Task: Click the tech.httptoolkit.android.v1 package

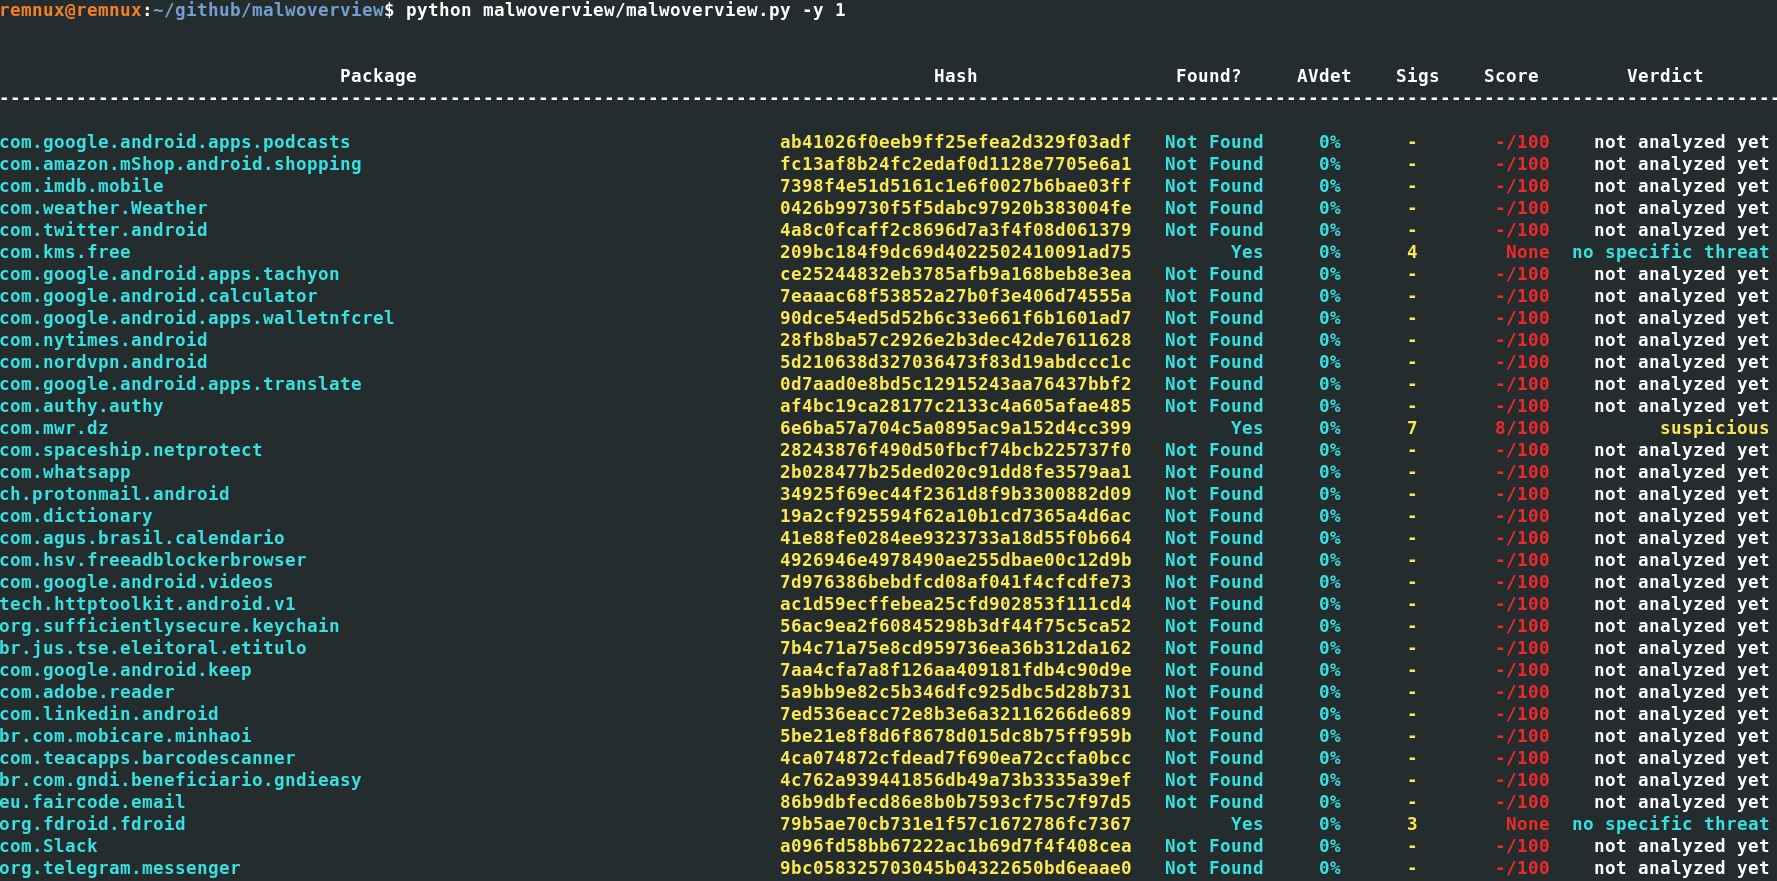Action: tap(148, 604)
